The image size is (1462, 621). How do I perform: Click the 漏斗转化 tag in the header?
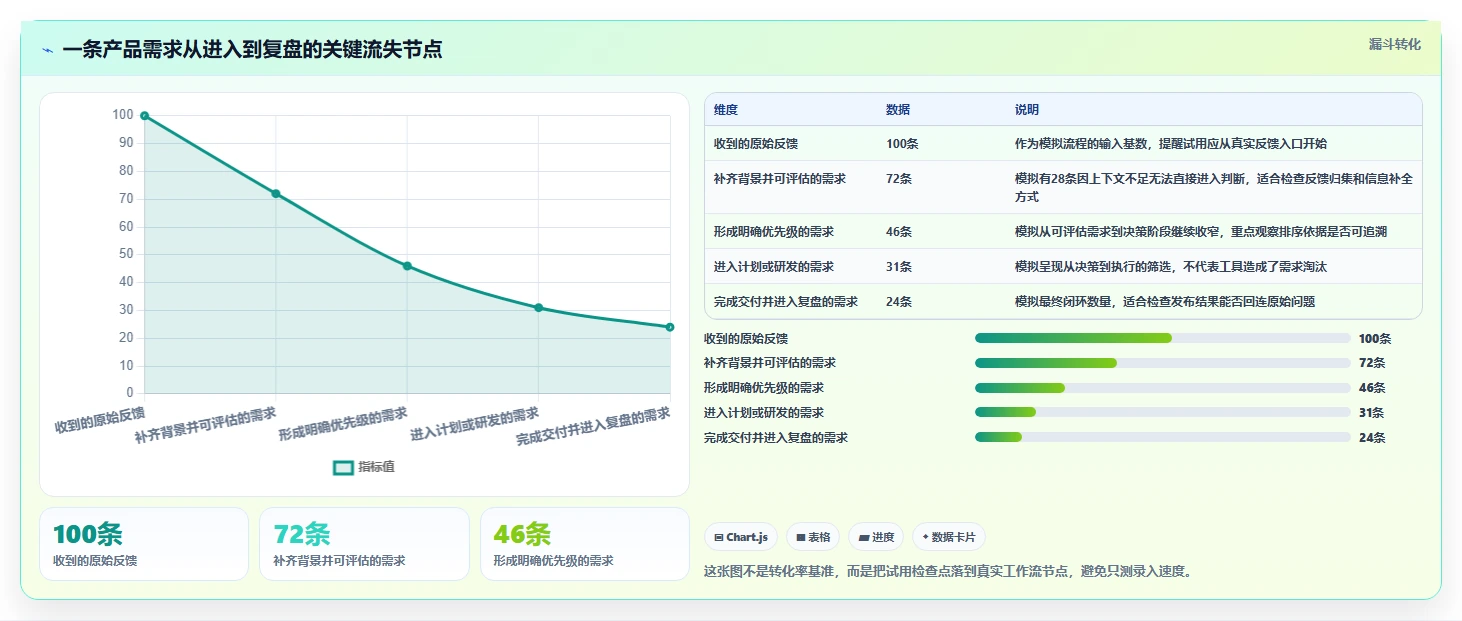[x=1394, y=44]
